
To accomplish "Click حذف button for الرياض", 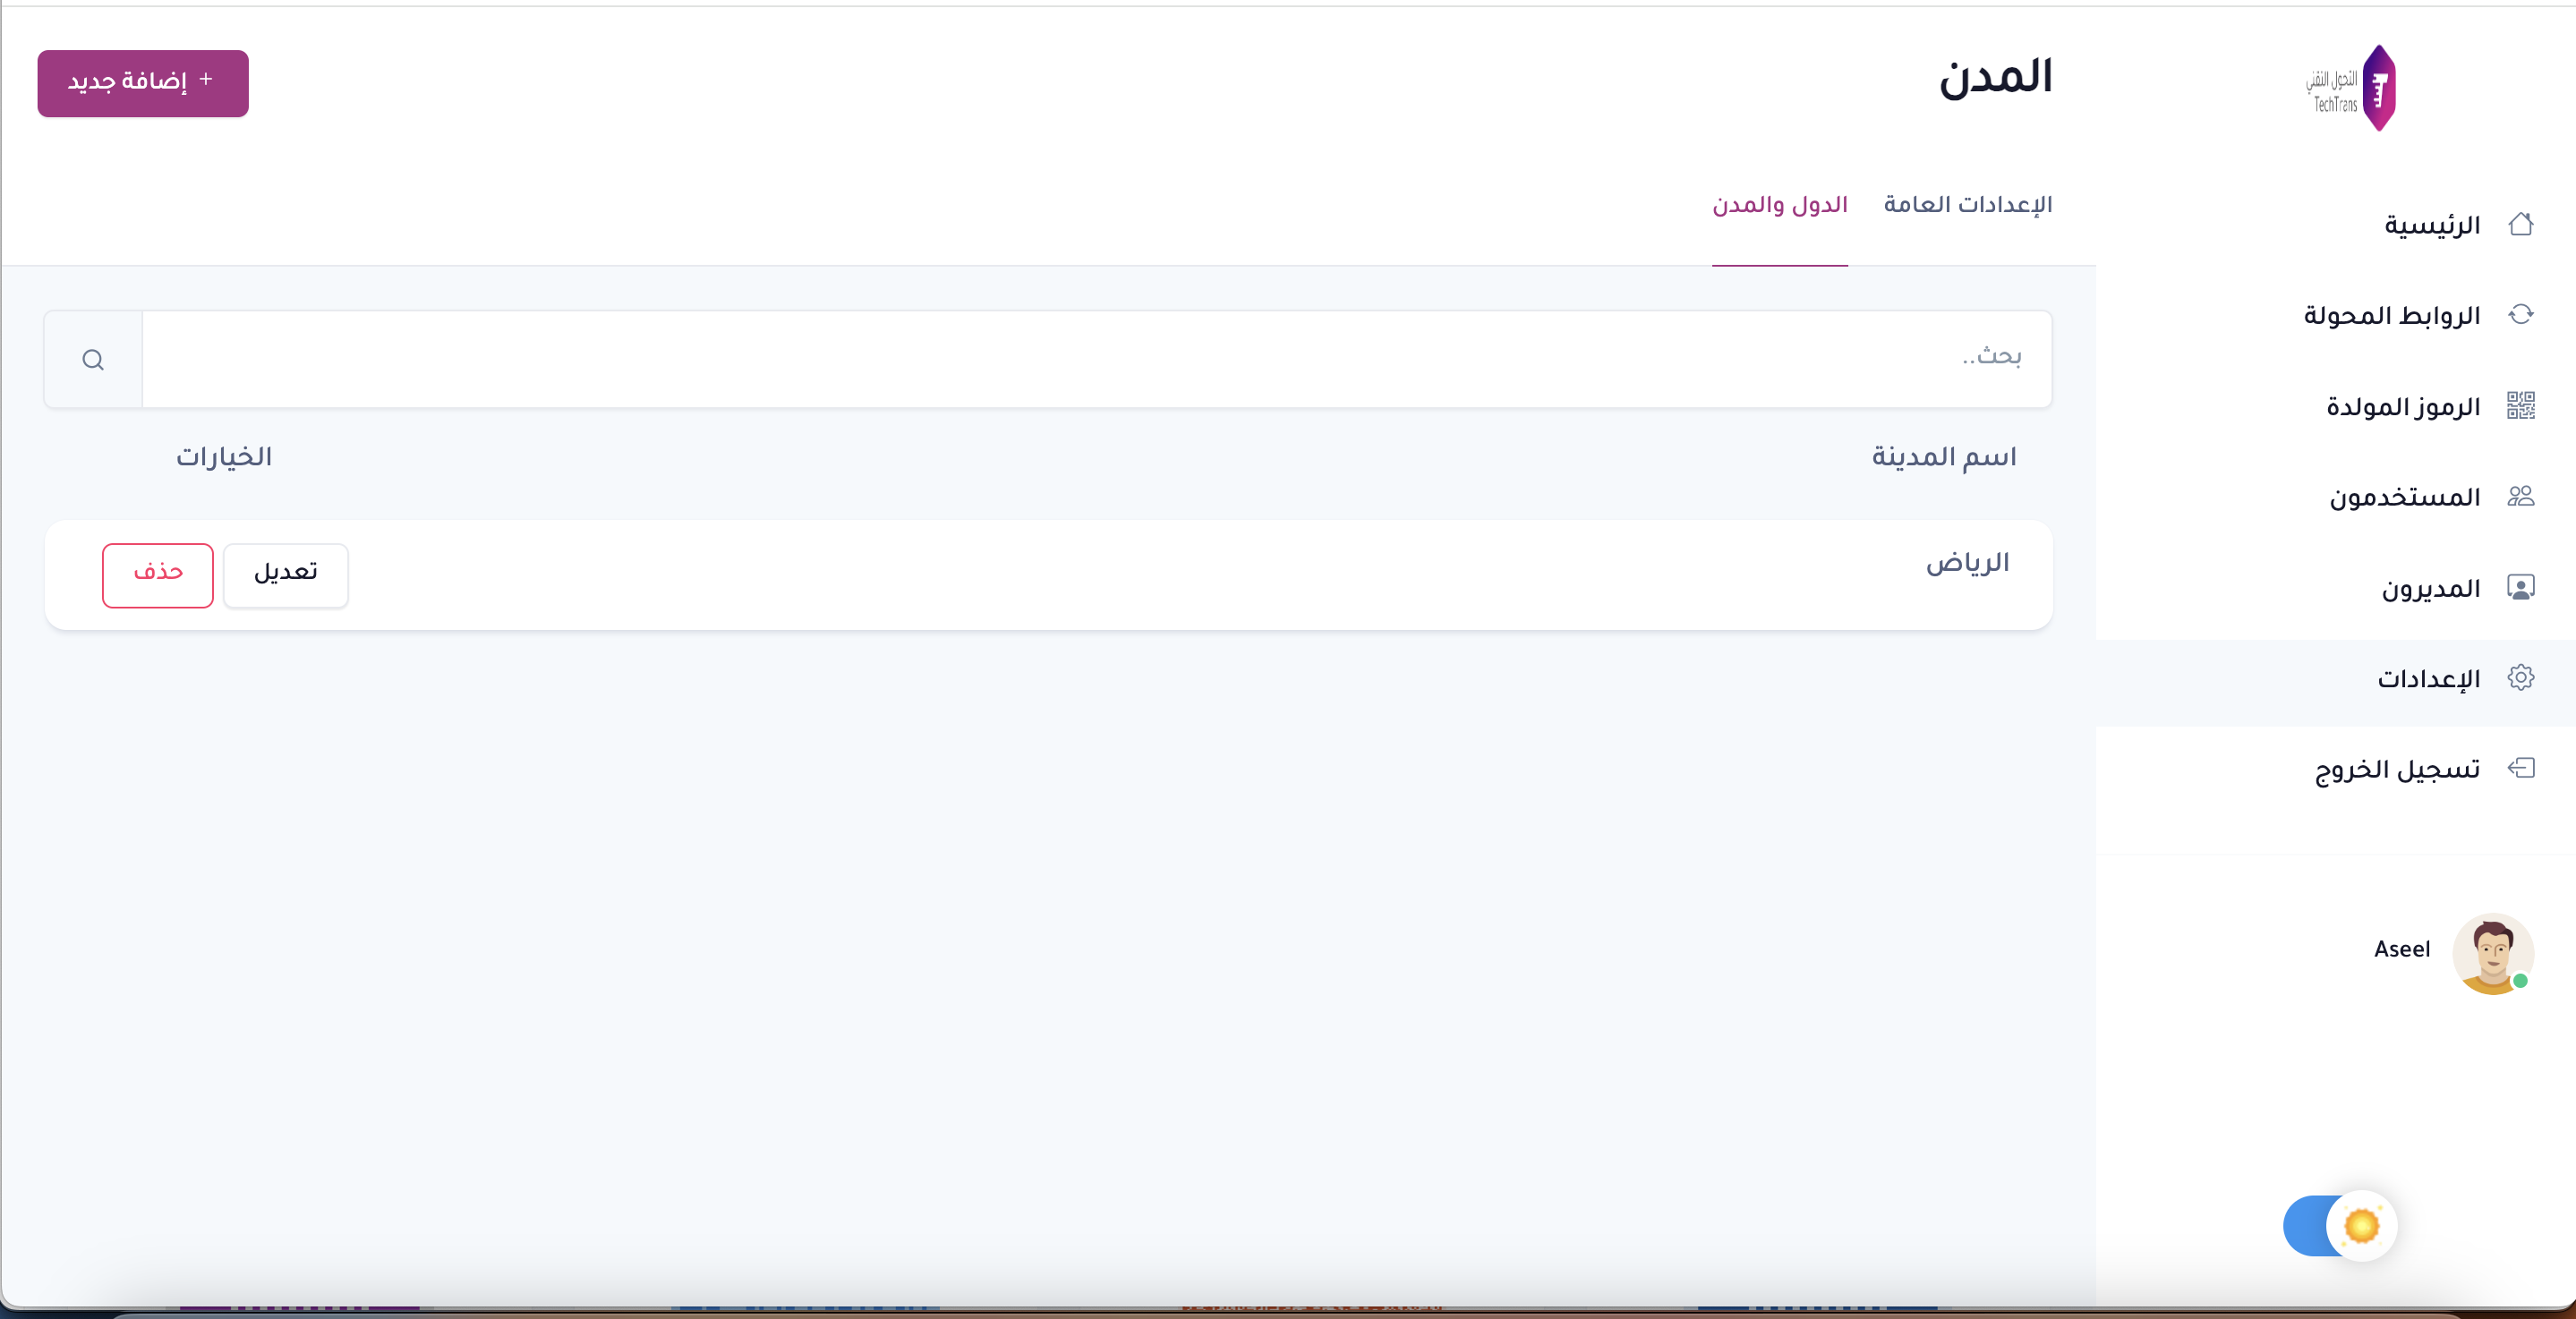I will coord(158,575).
